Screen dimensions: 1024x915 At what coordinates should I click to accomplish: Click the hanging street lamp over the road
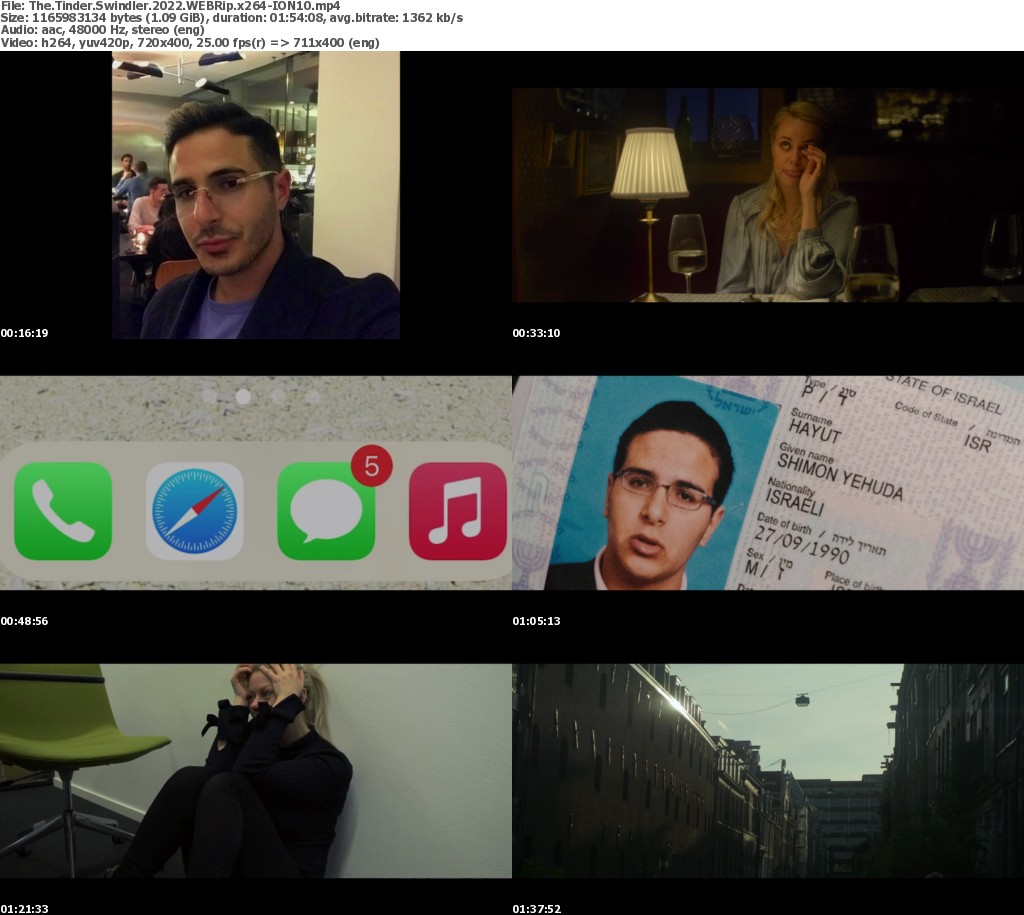tap(802, 700)
